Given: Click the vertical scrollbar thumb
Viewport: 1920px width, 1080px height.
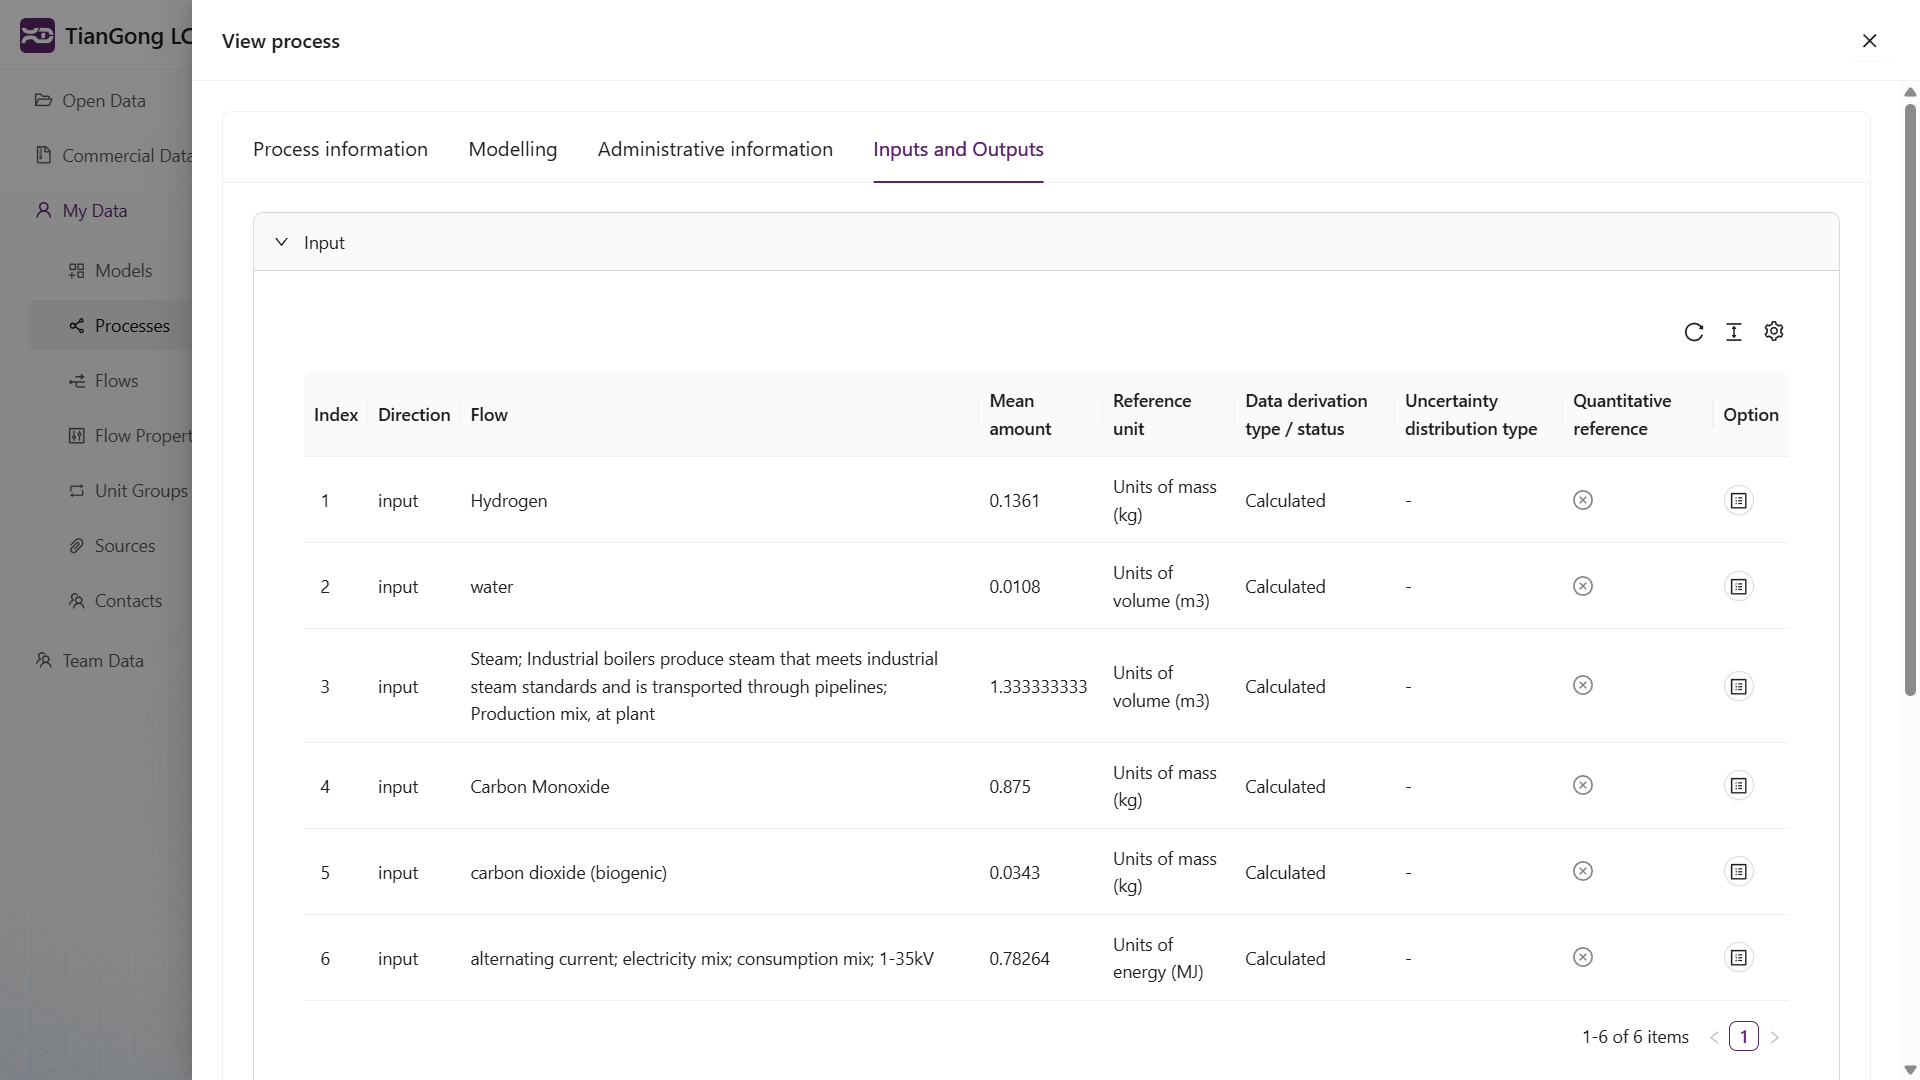Looking at the screenshot, I should [x=1909, y=400].
